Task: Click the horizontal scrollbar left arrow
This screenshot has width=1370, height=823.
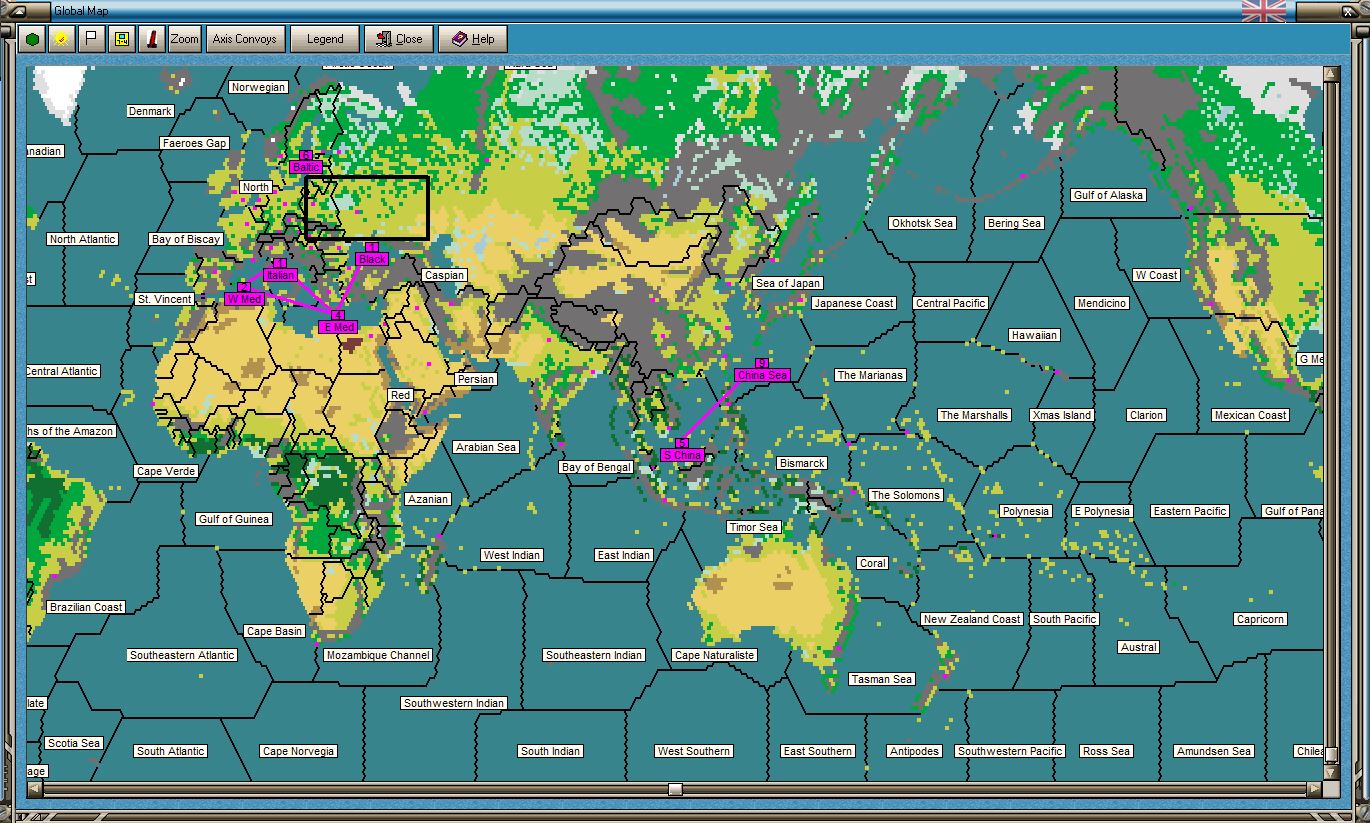Action: (x=34, y=789)
